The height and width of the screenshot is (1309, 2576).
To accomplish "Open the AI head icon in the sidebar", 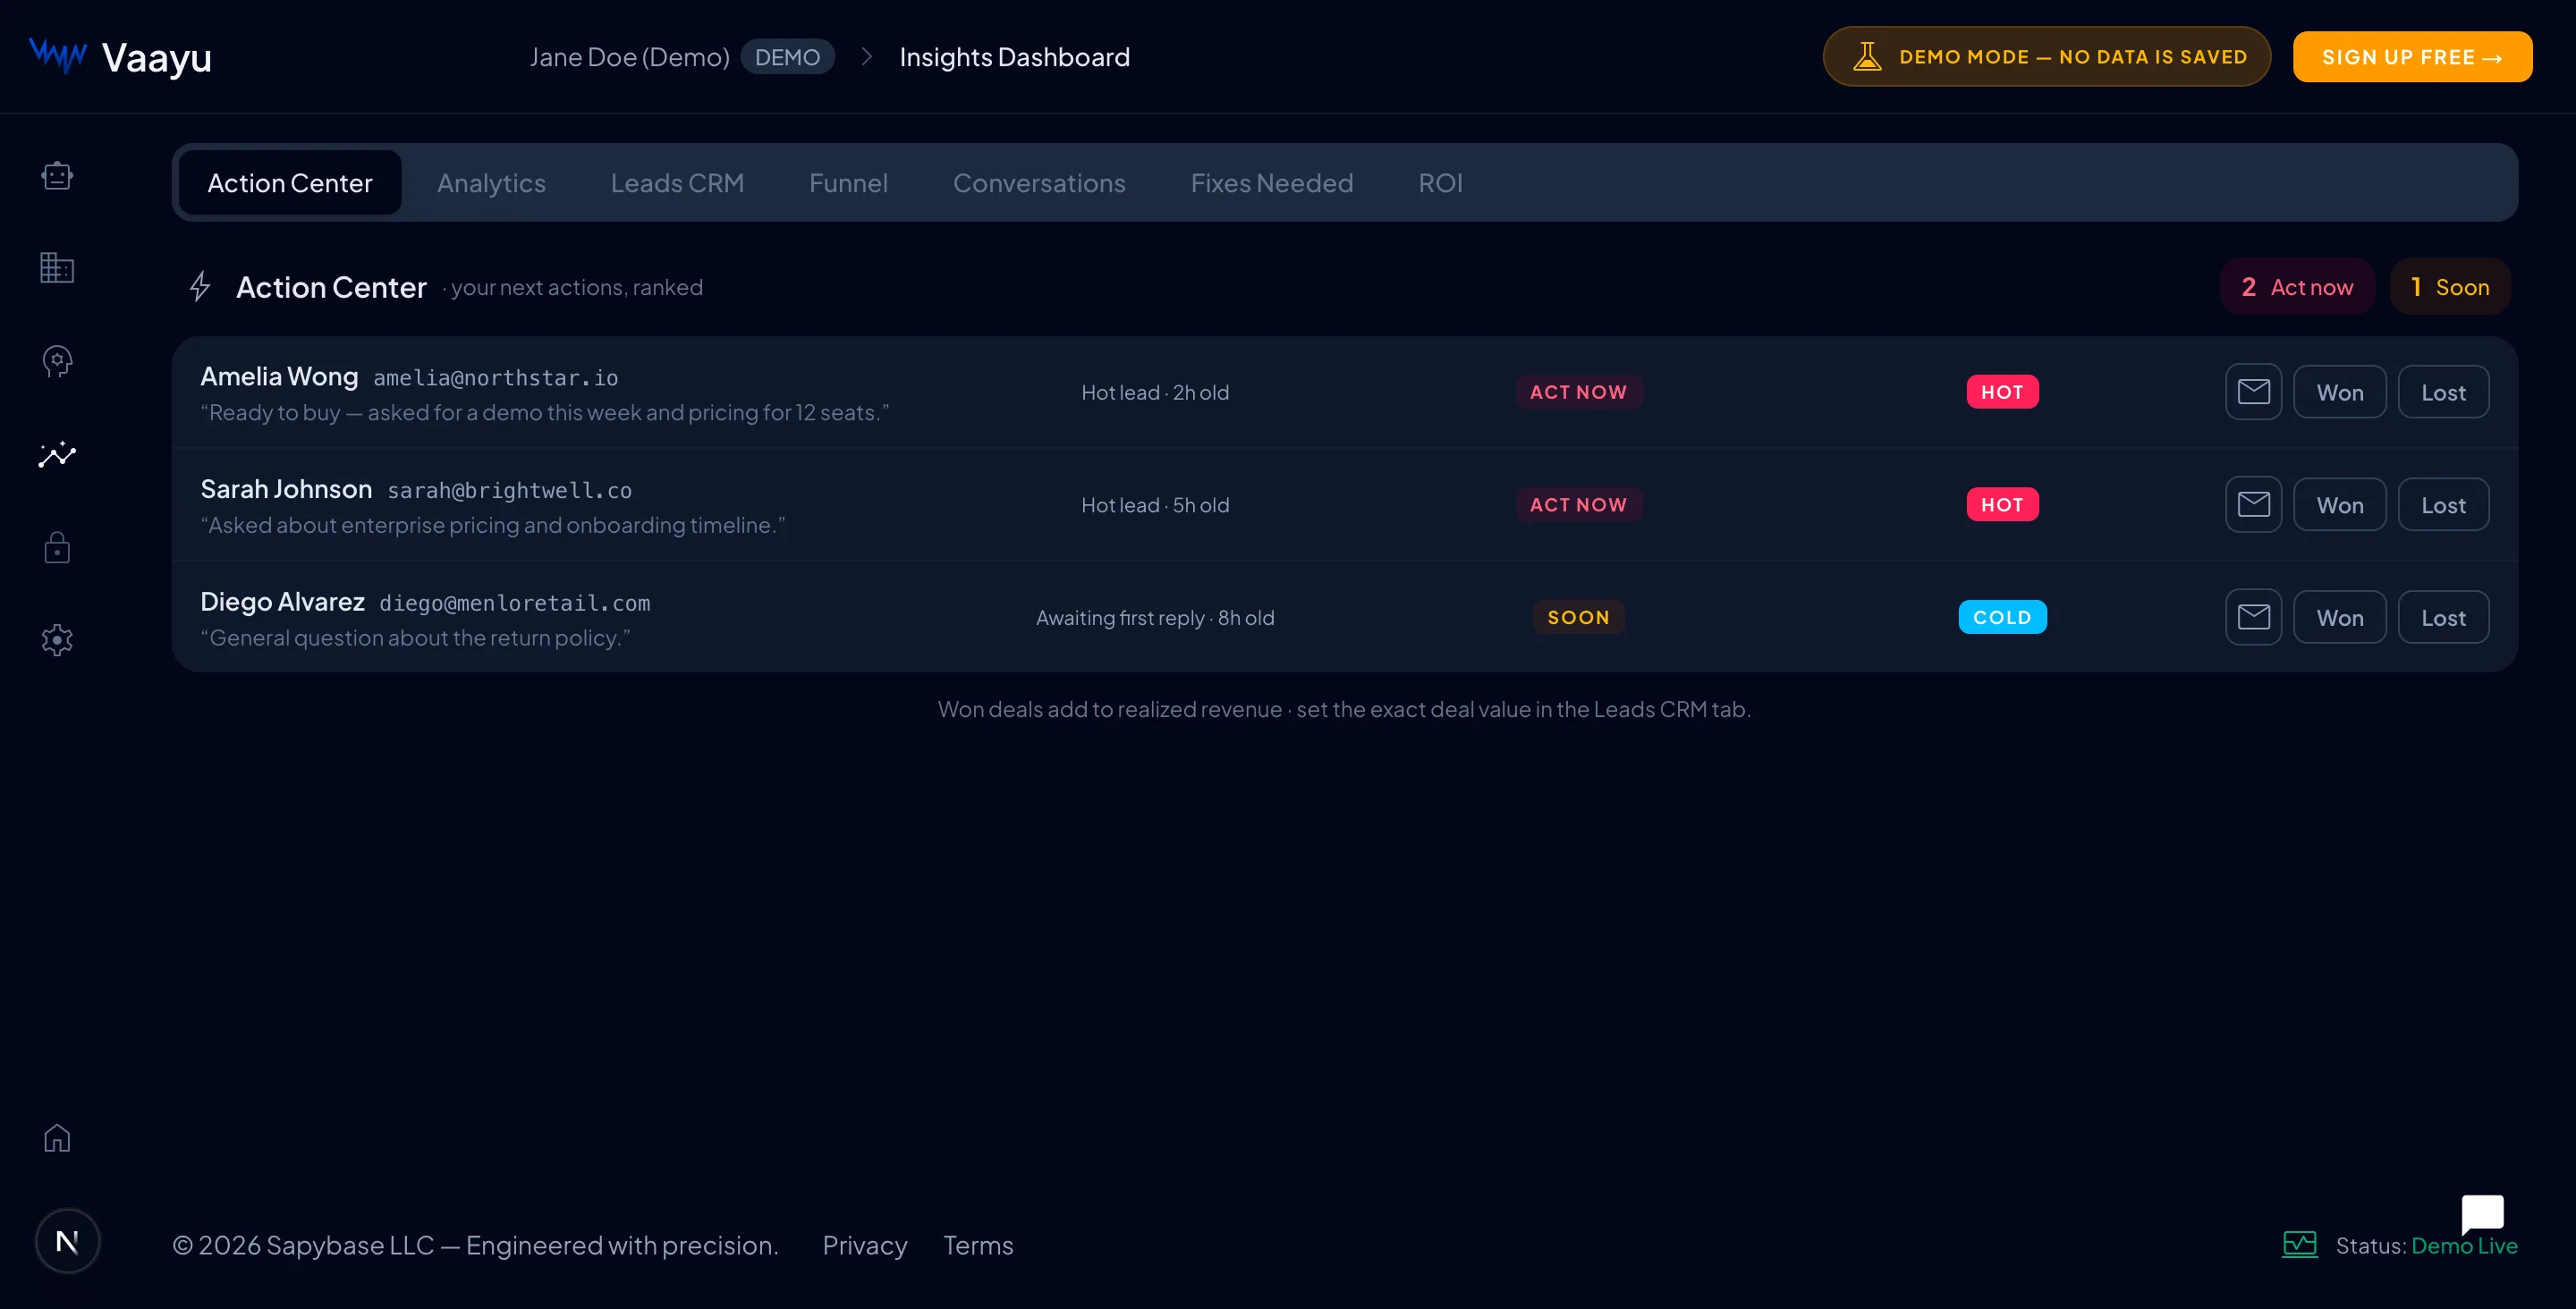I will click(57, 361).
